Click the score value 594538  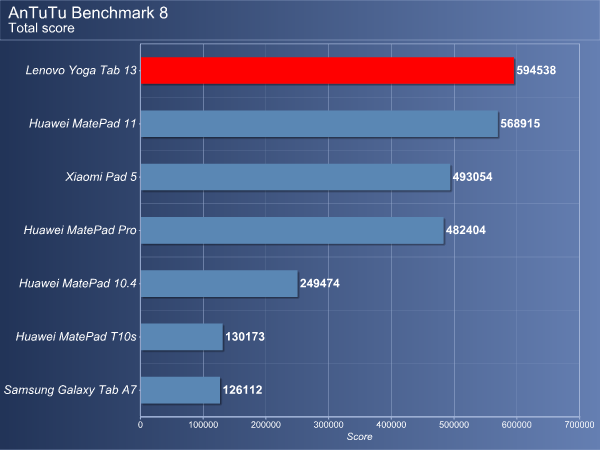[536, 70]
